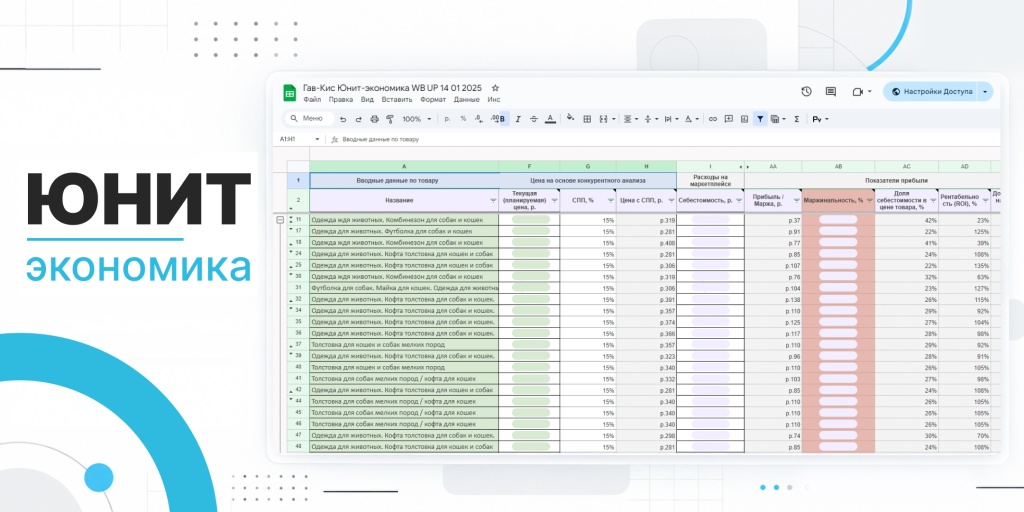Open the borders tool
This screenshot has height=512, width=1024.
pos(587,119)
